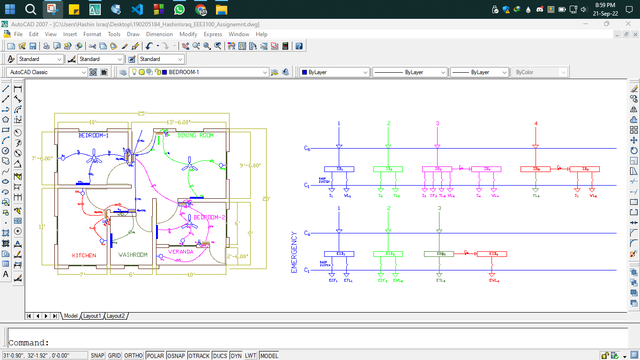Click the Command line input area

[x=318, y=338]
